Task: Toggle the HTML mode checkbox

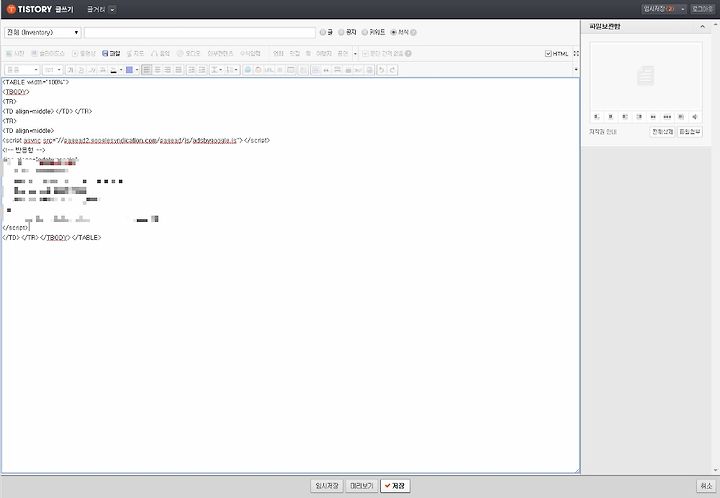Action: [548, 54]
